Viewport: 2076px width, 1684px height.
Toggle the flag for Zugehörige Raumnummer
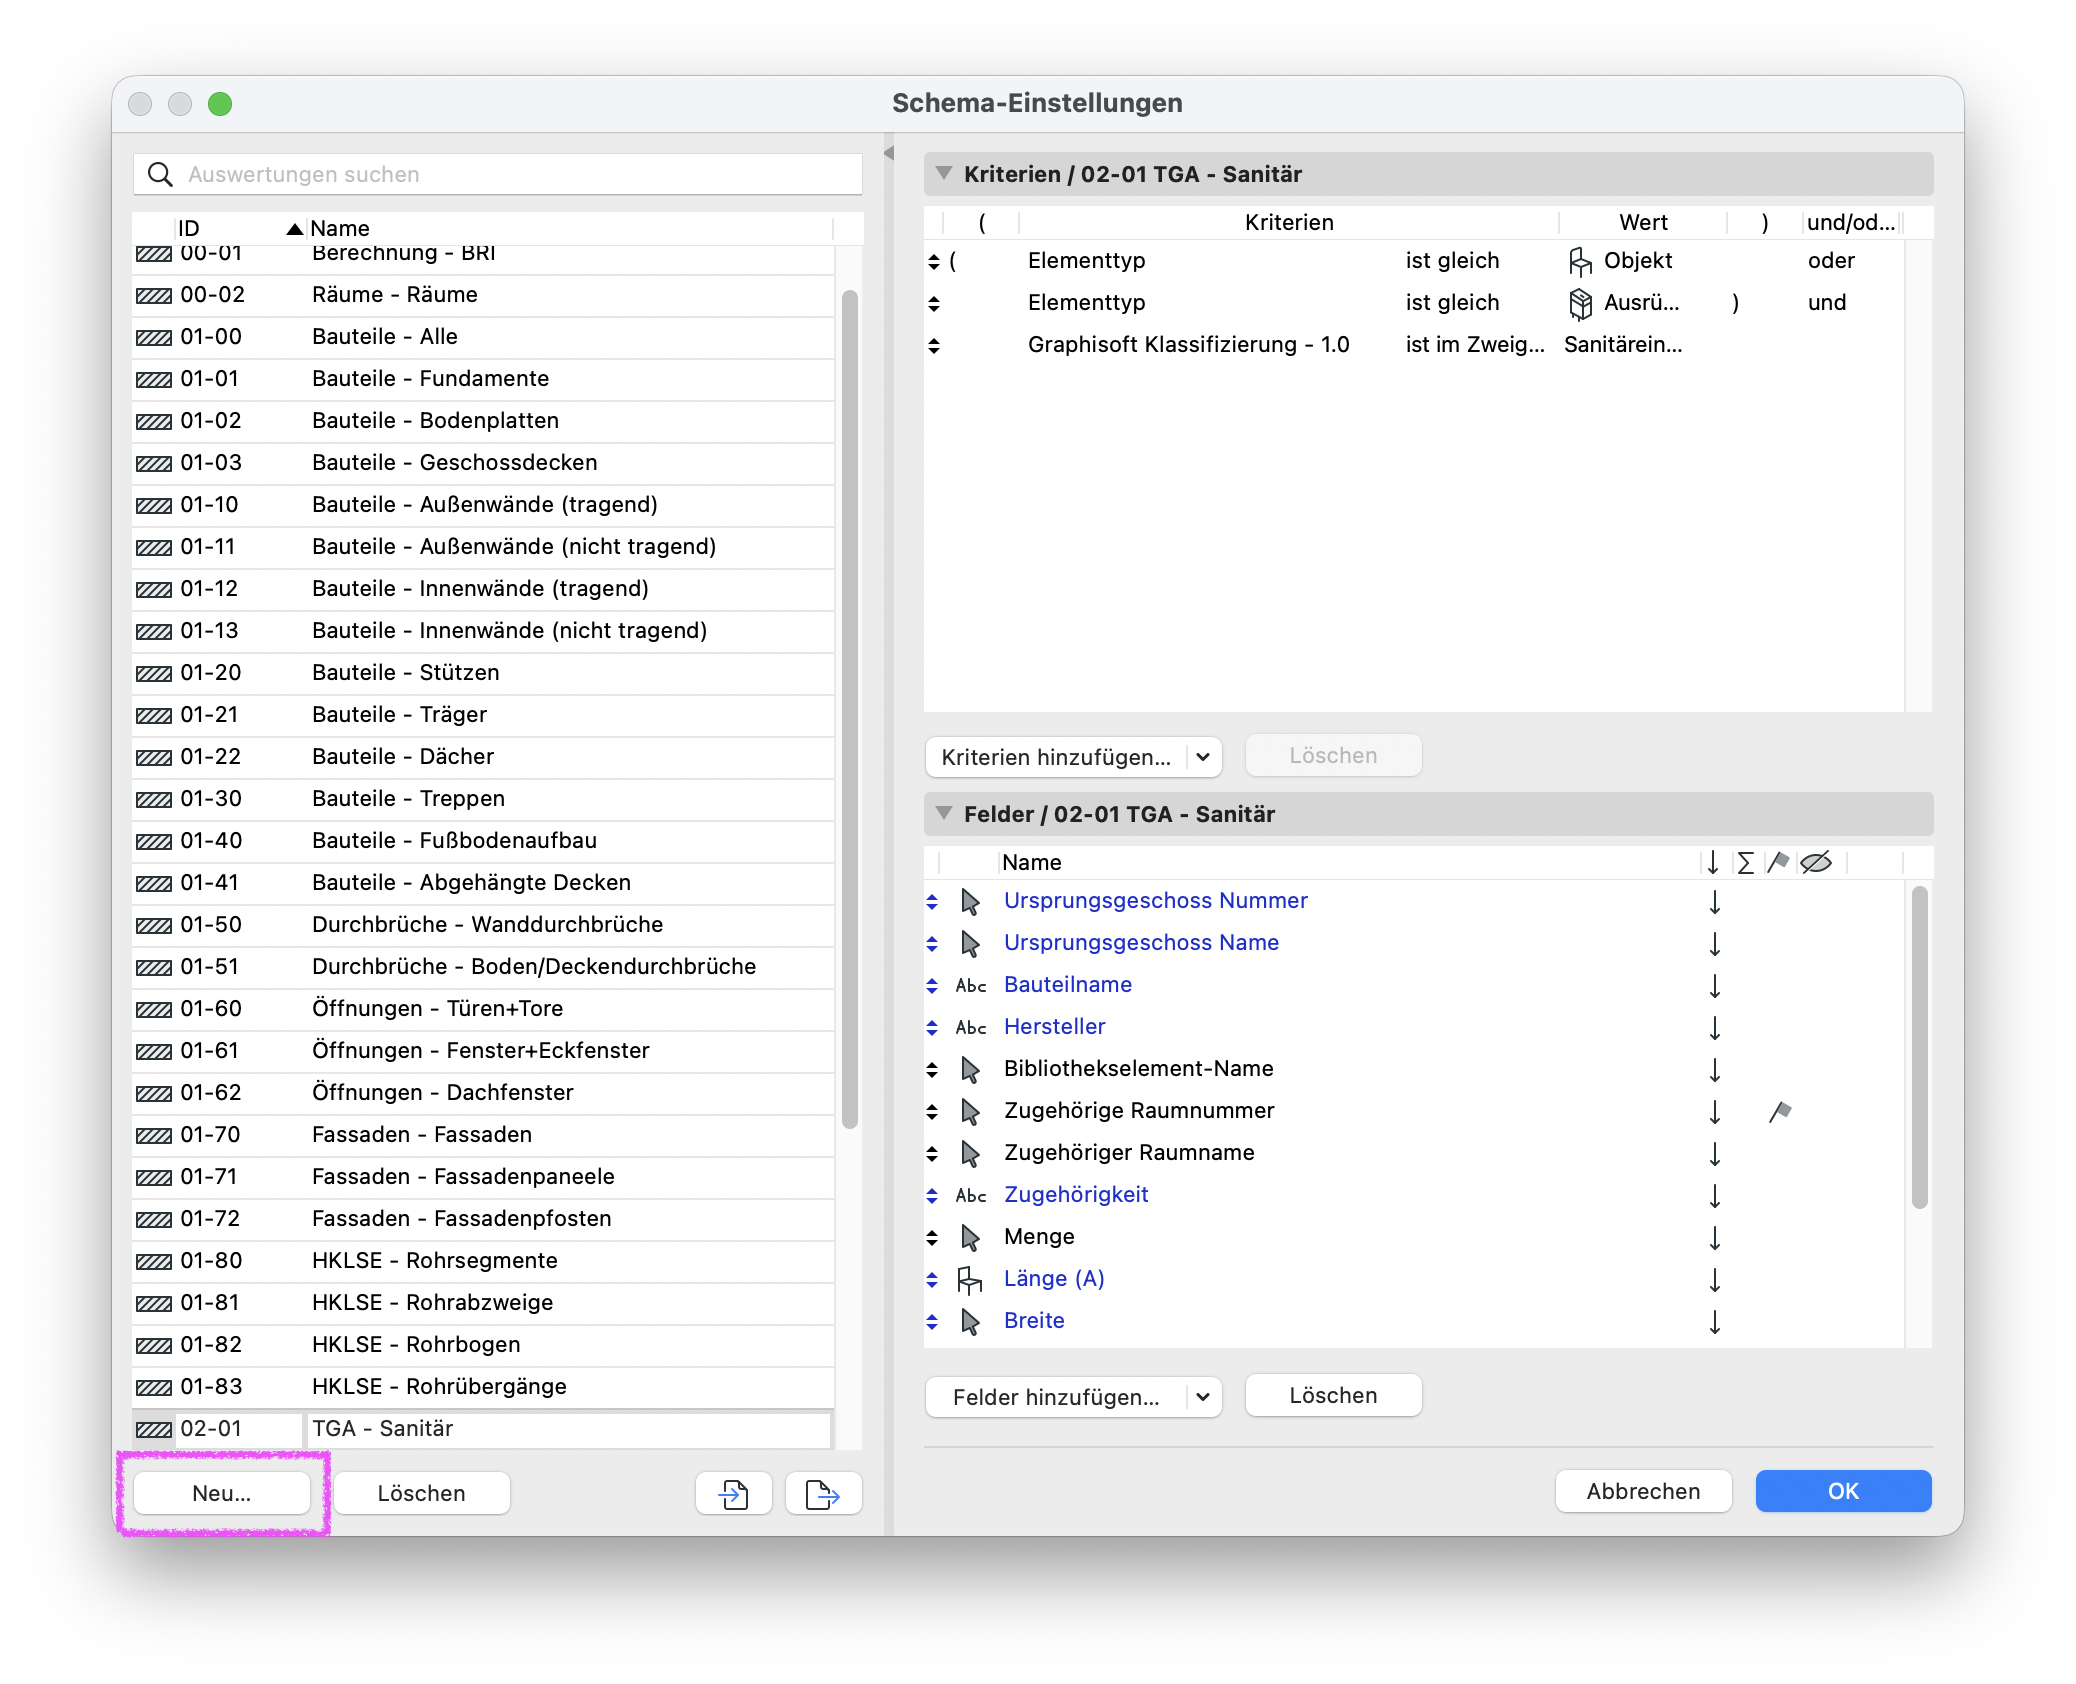click(1779, 1111)
